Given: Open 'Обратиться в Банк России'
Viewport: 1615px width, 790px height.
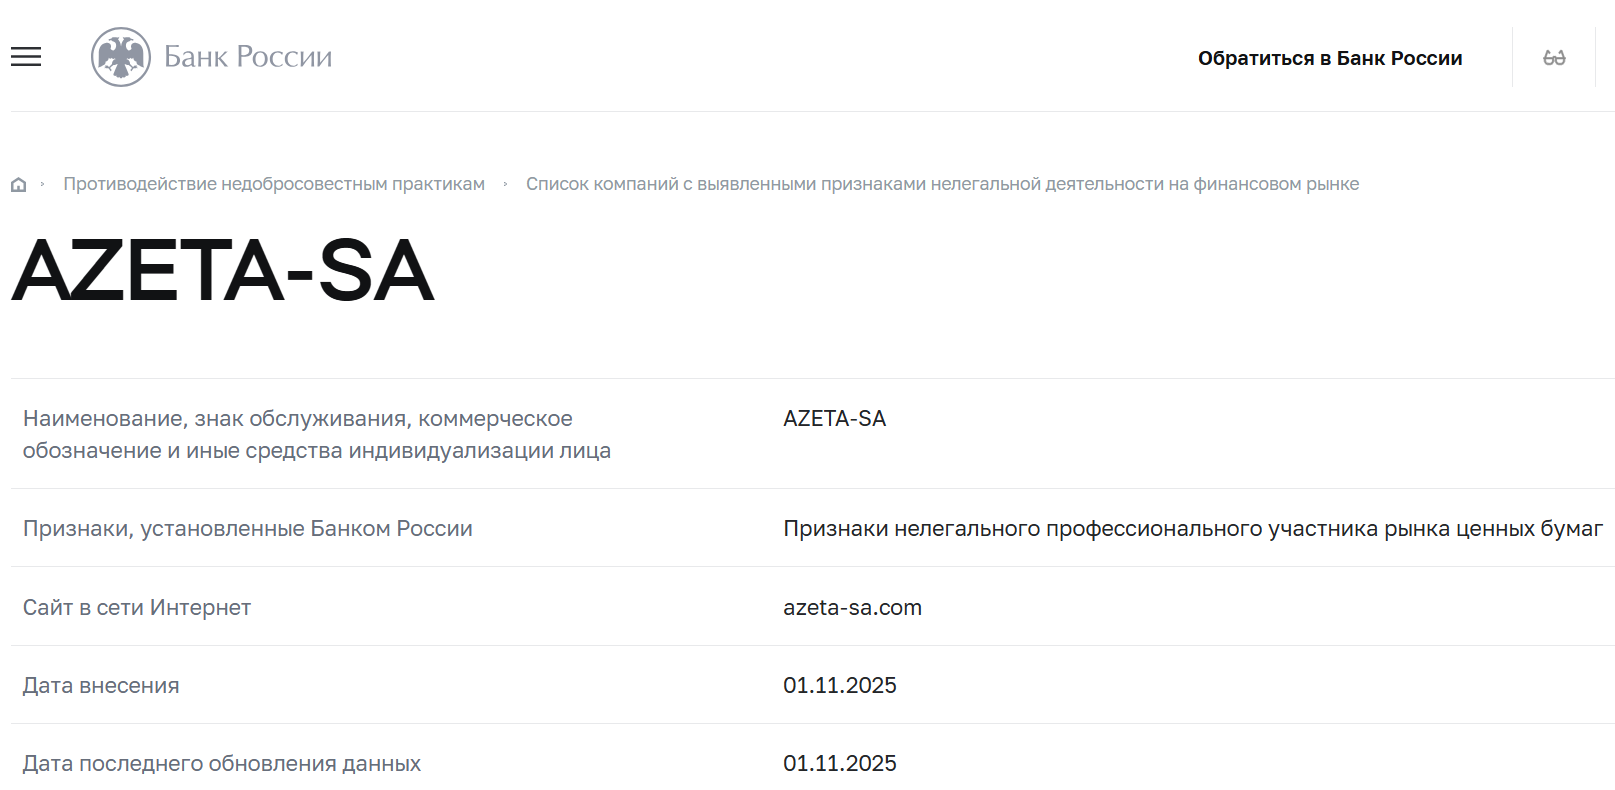Looking at the screenshot, I should (1329, 58).
